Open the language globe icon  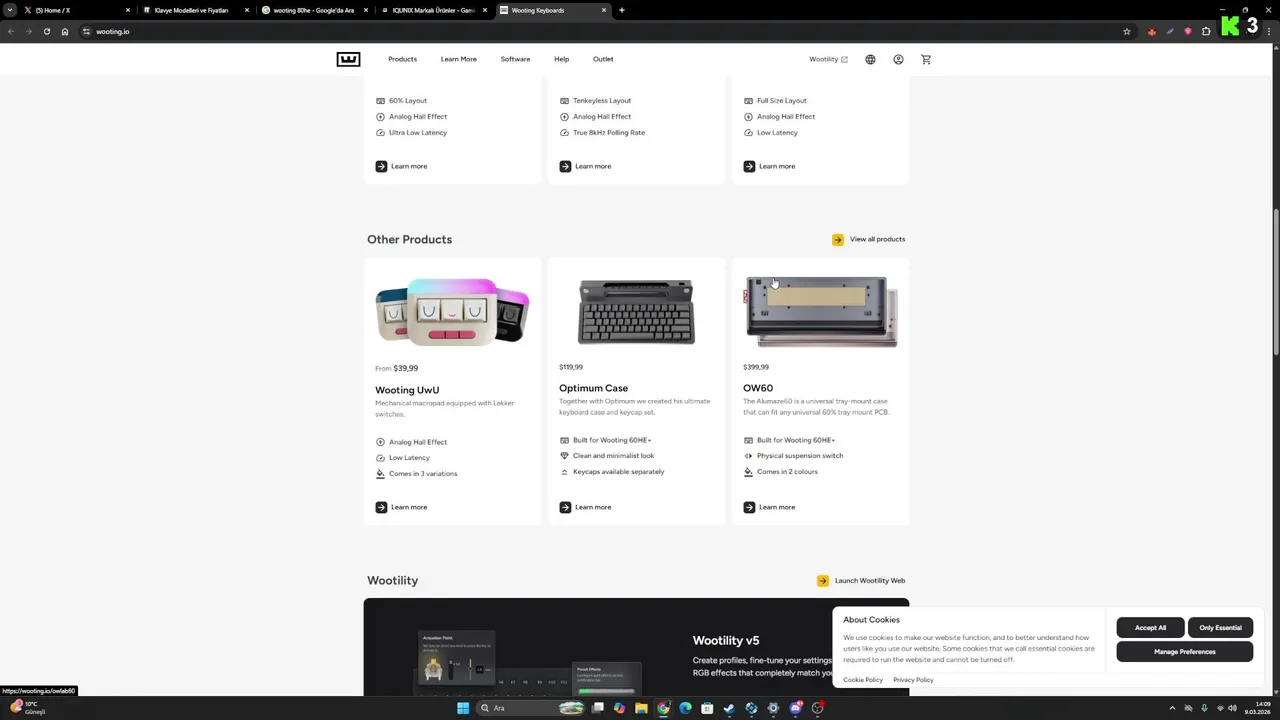click(870, 59)
